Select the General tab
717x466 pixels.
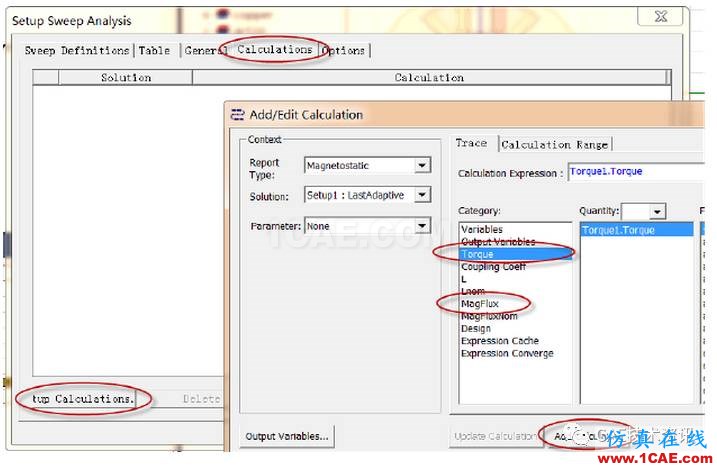[205, 50]
